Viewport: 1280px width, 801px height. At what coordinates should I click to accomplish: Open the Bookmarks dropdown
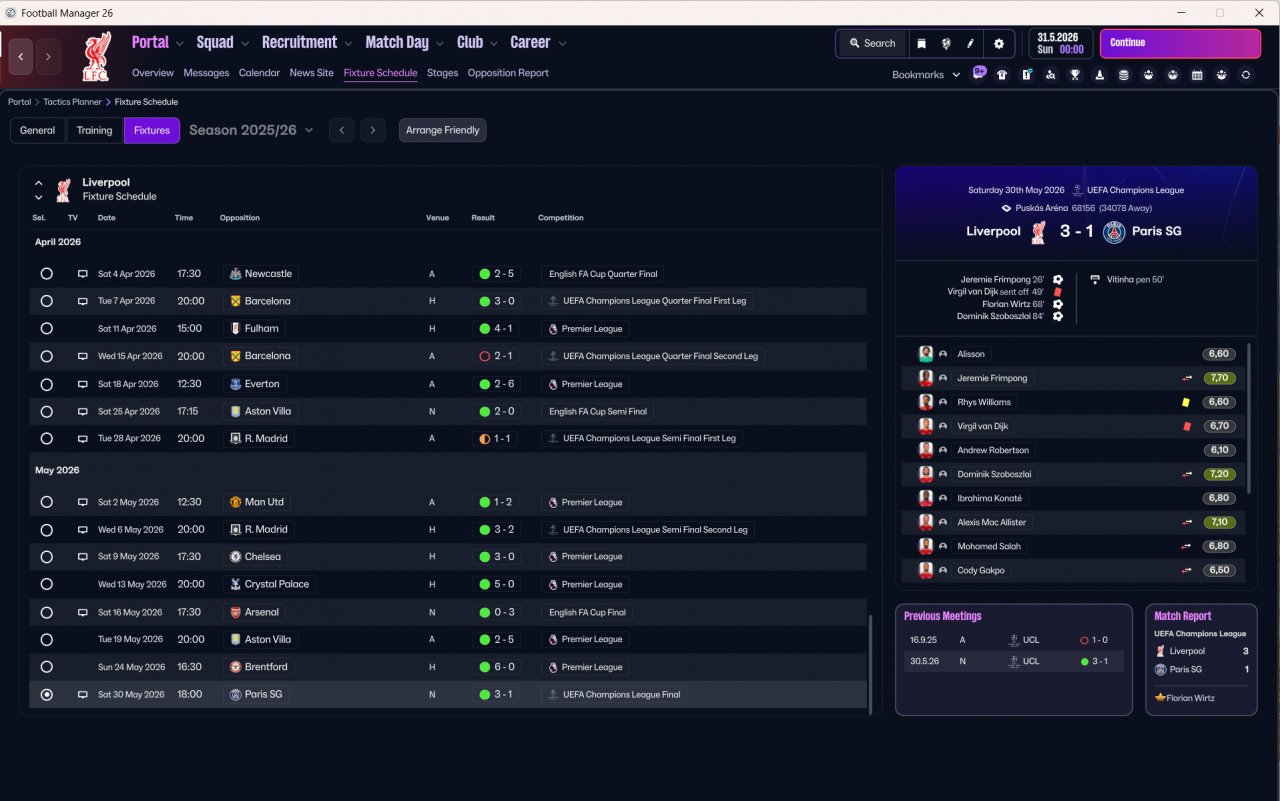coord(926,75)
